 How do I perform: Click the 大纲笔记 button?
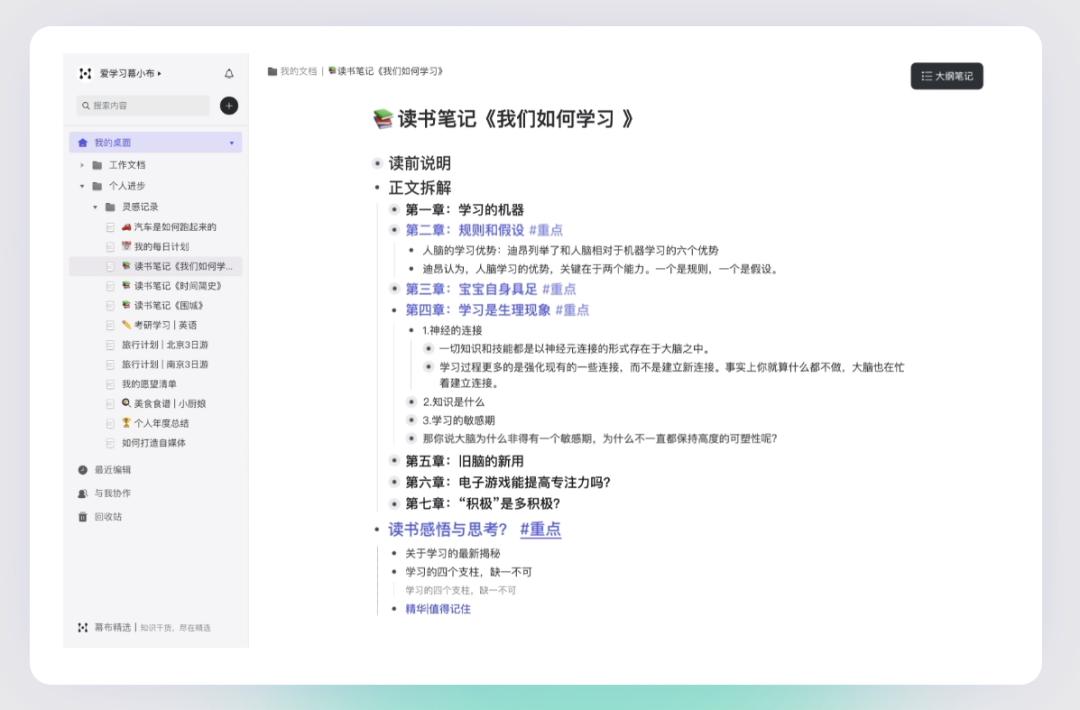pyautogui.click(x=946, y=76)
